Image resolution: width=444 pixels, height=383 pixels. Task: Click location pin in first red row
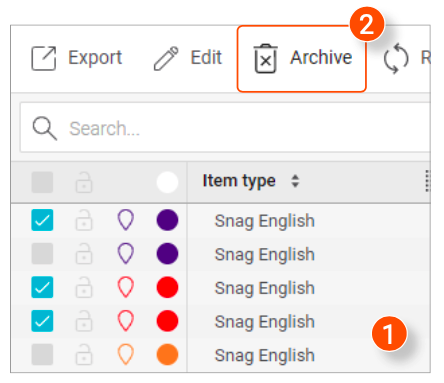click(x=126, y=287)
